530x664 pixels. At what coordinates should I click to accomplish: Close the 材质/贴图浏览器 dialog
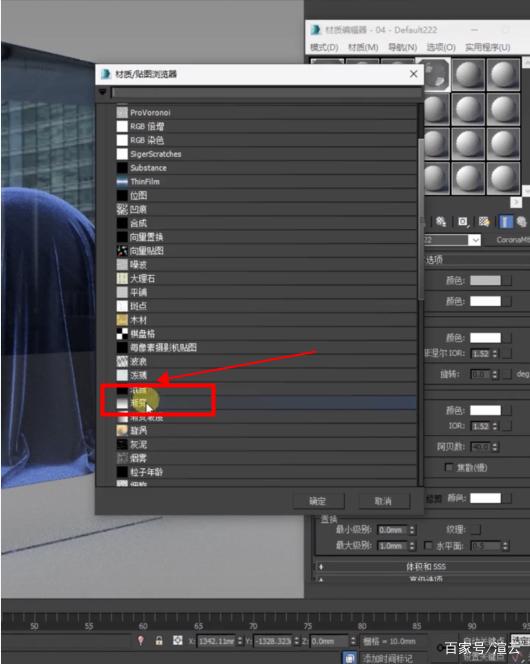tap(414, 74)
